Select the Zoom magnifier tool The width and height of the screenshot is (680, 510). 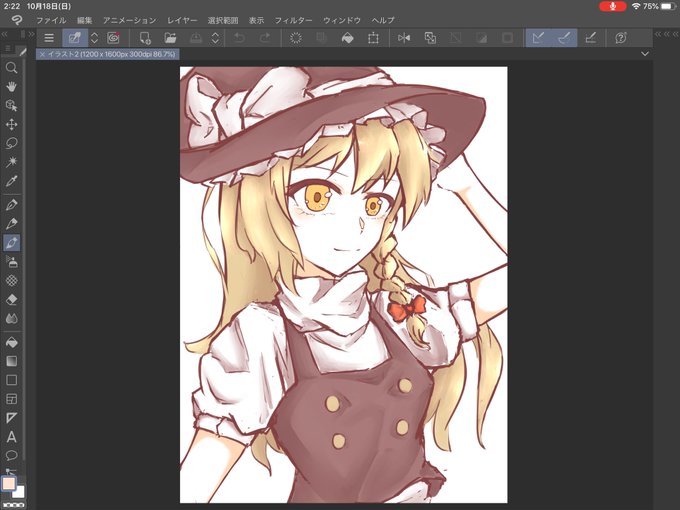click(11, 67)
